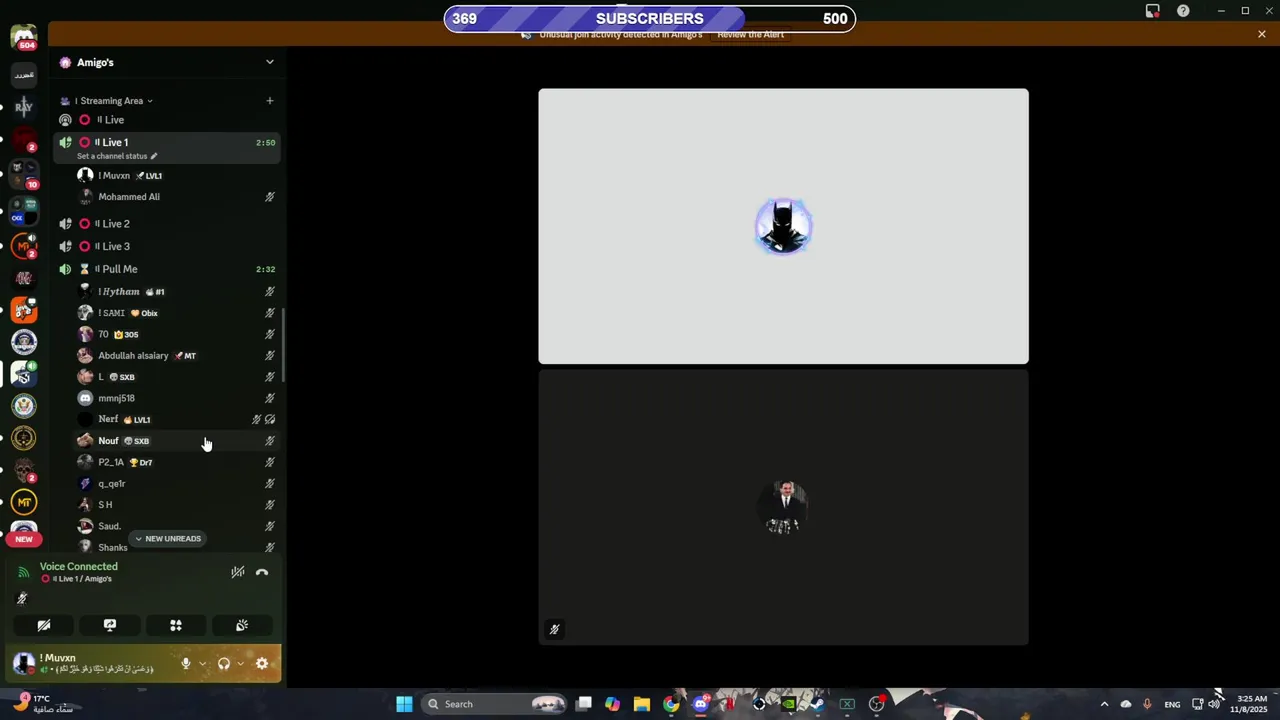Open Steam from the taskbar
1280x720 pixels.
pos(818,704)
